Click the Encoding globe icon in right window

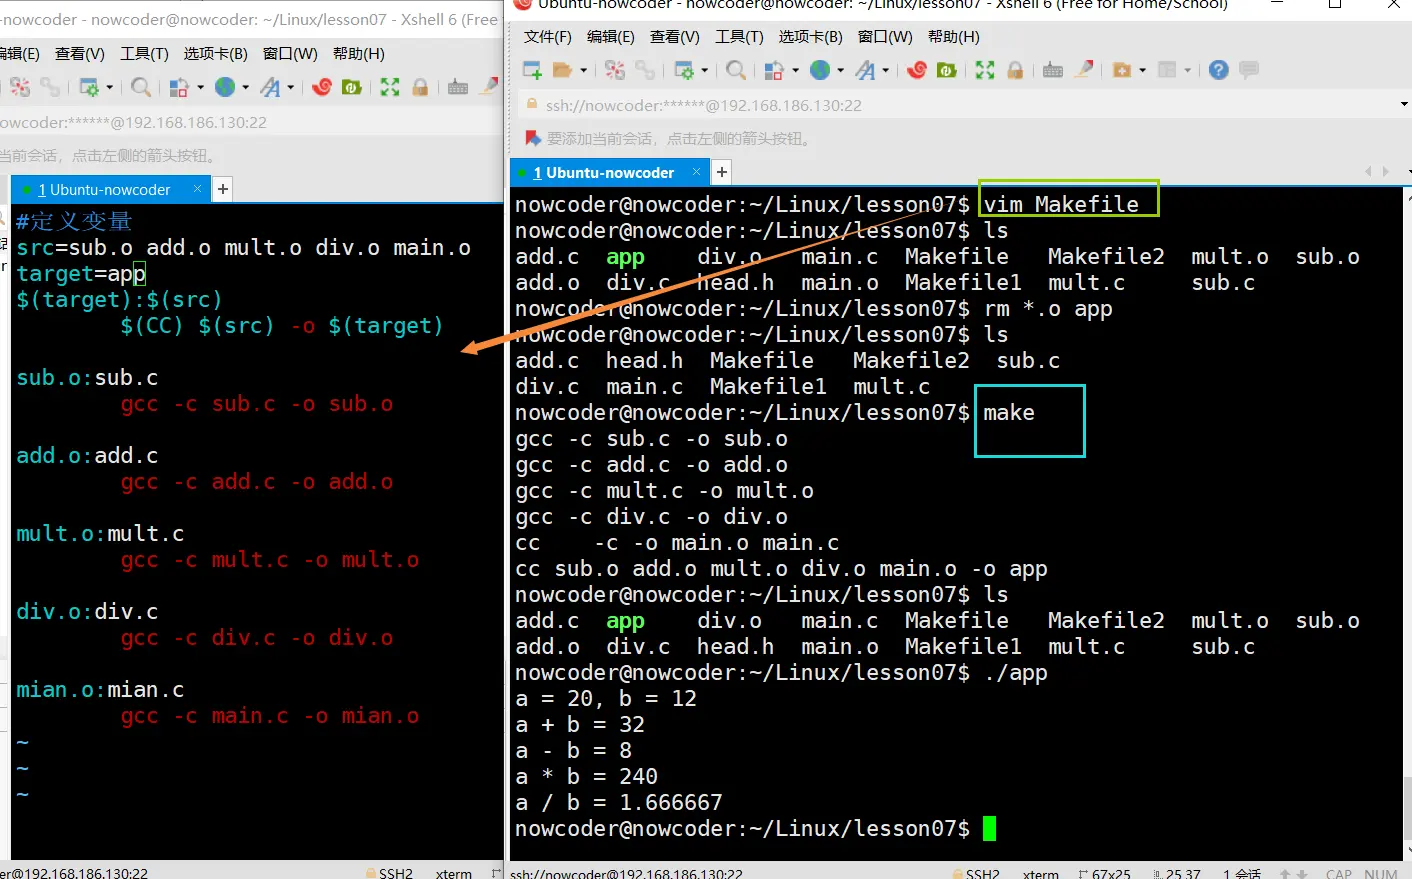click(820, 70)
